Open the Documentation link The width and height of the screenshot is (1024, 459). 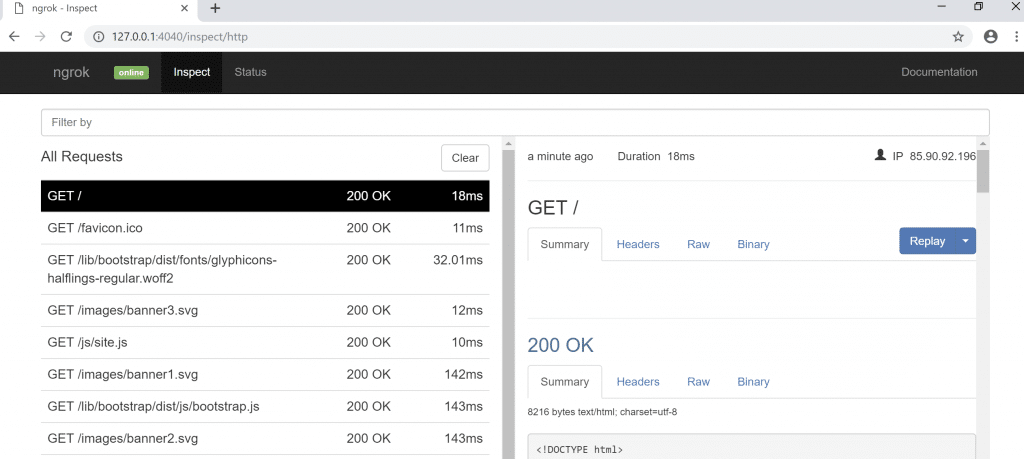939,72
